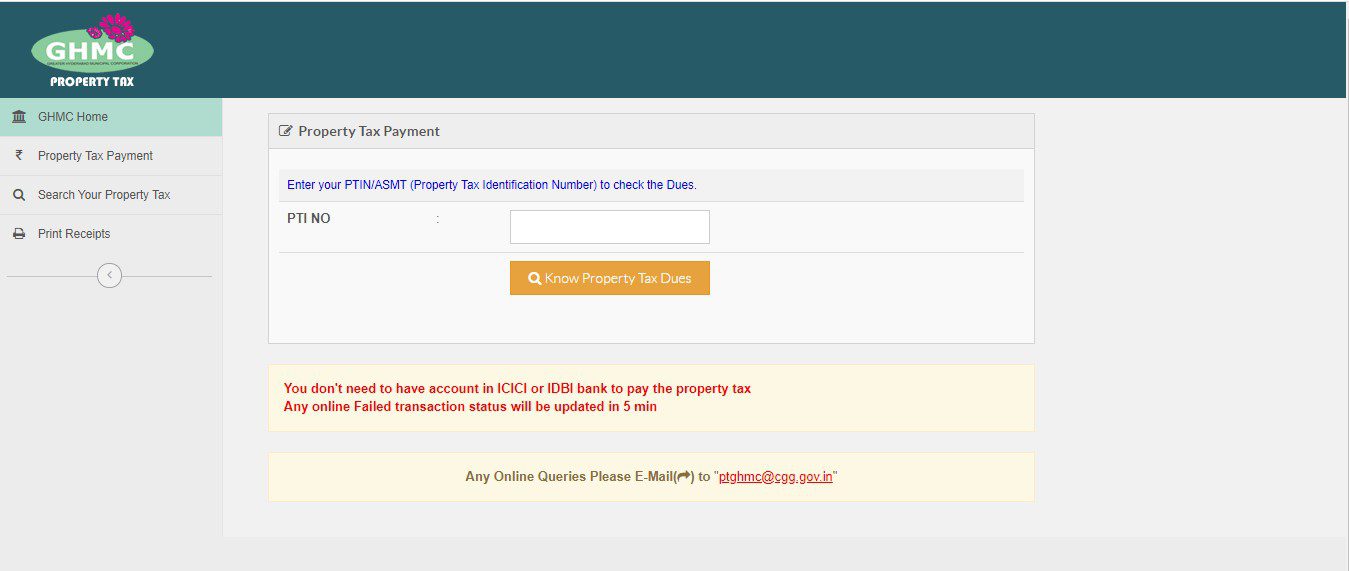Image resolution: width=1349 pixels, height=571 pixels.
Task: Click the Property Tax Payment panel heading
Action: click(x=369, y=131)
